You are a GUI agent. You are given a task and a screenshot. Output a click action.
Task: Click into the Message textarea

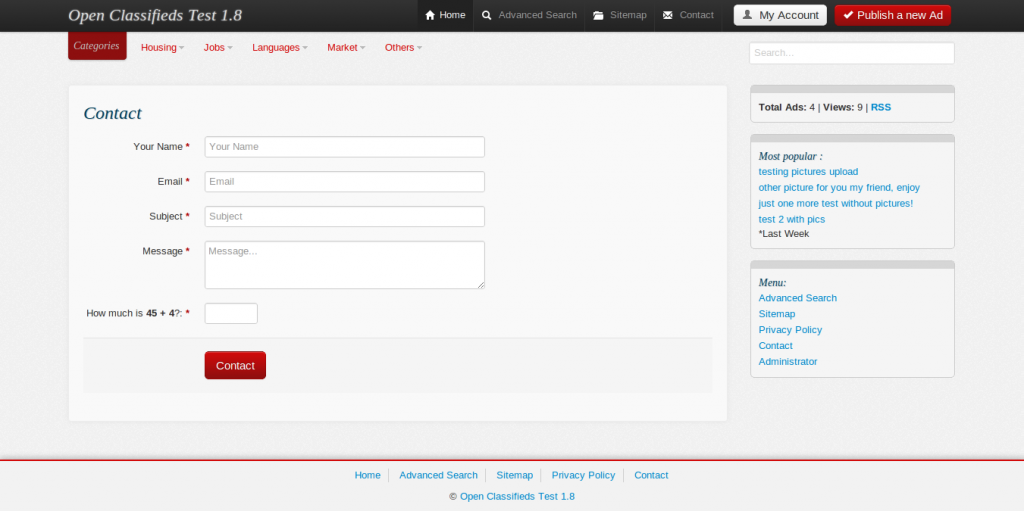coord(345,265)
